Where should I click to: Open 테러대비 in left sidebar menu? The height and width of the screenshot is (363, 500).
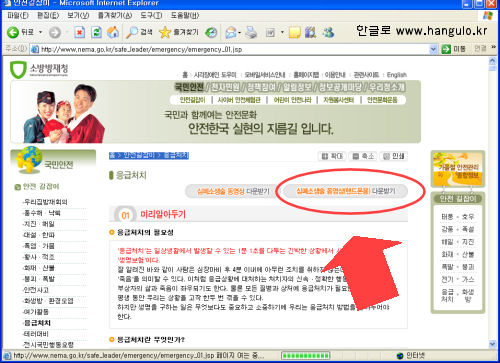(x=36, y=334)
